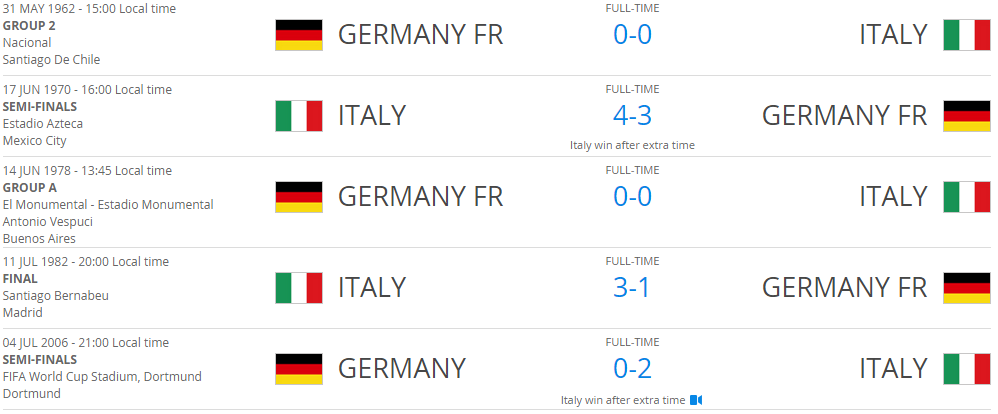Open the 0-2 score of 2006 semi-final
Viewport: 998px width, 414px height.
[x=632, y=368]
